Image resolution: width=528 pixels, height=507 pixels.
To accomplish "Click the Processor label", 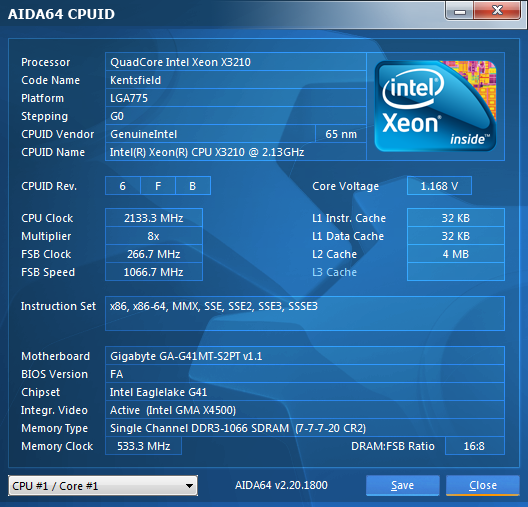I will click(45, 62).
